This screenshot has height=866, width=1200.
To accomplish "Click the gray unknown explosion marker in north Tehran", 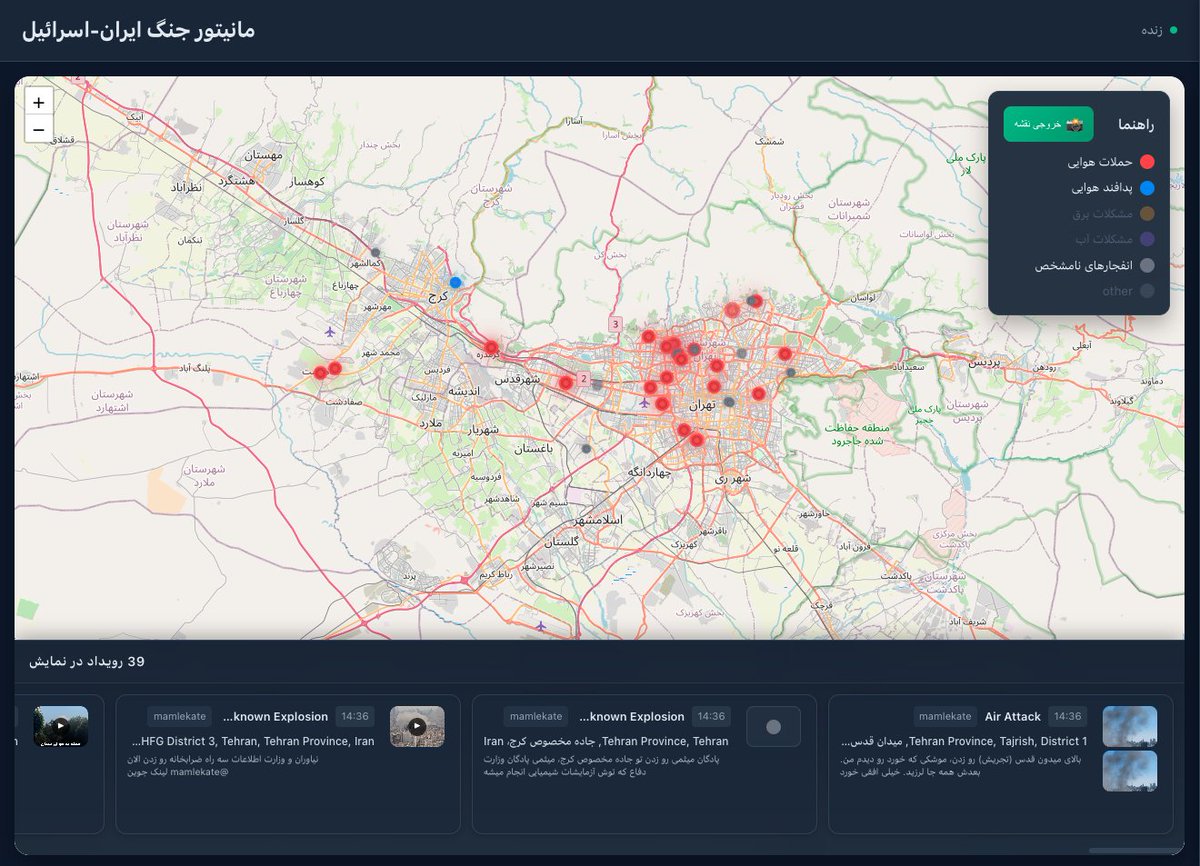I will point(752,300).
